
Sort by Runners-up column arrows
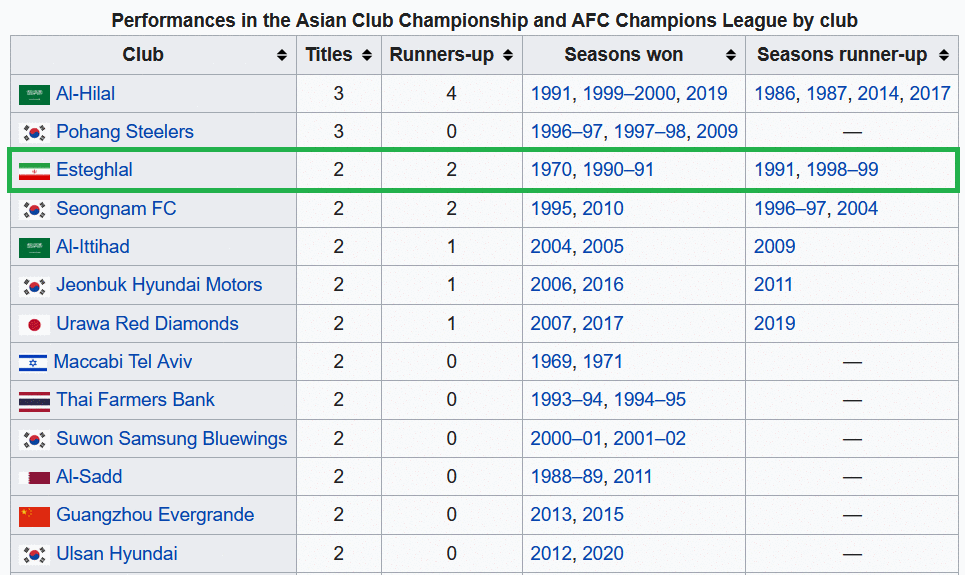pos(508,55)
